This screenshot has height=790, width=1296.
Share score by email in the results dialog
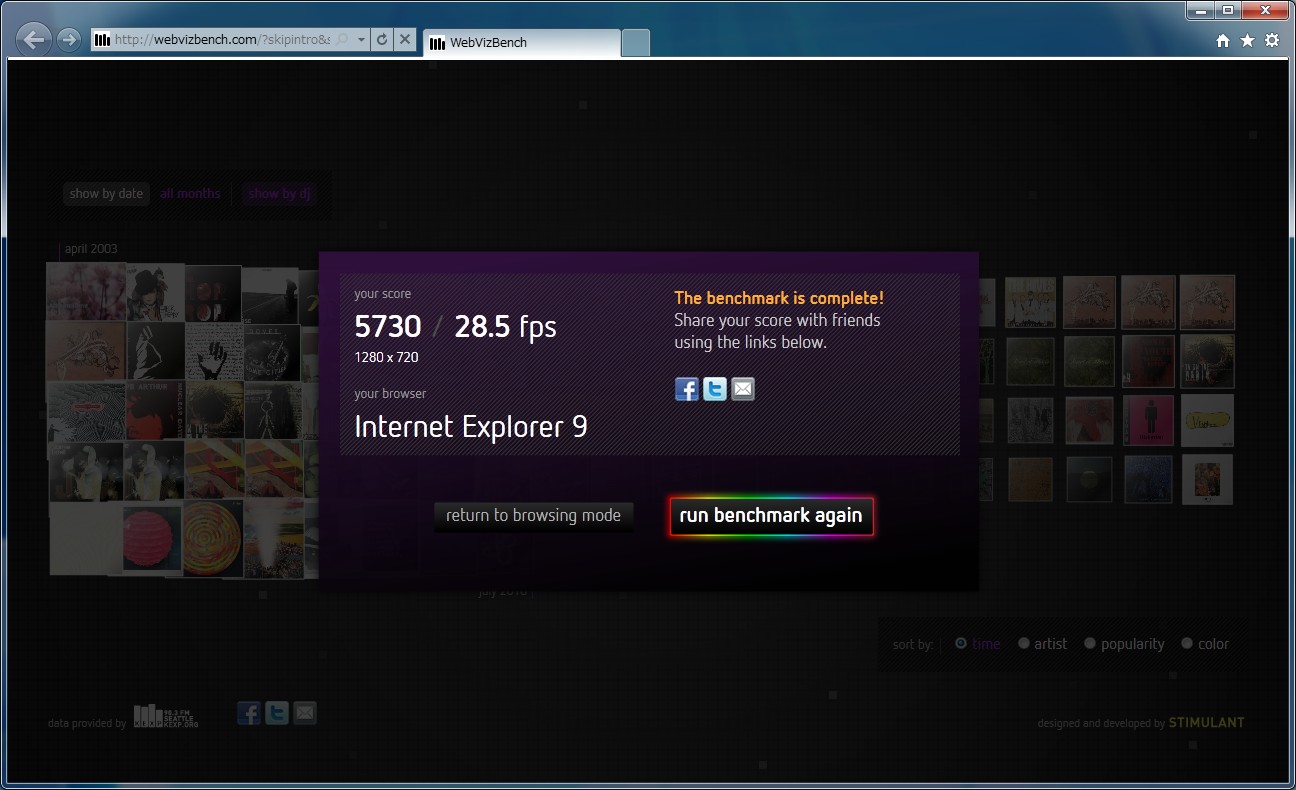click(743, 389)
